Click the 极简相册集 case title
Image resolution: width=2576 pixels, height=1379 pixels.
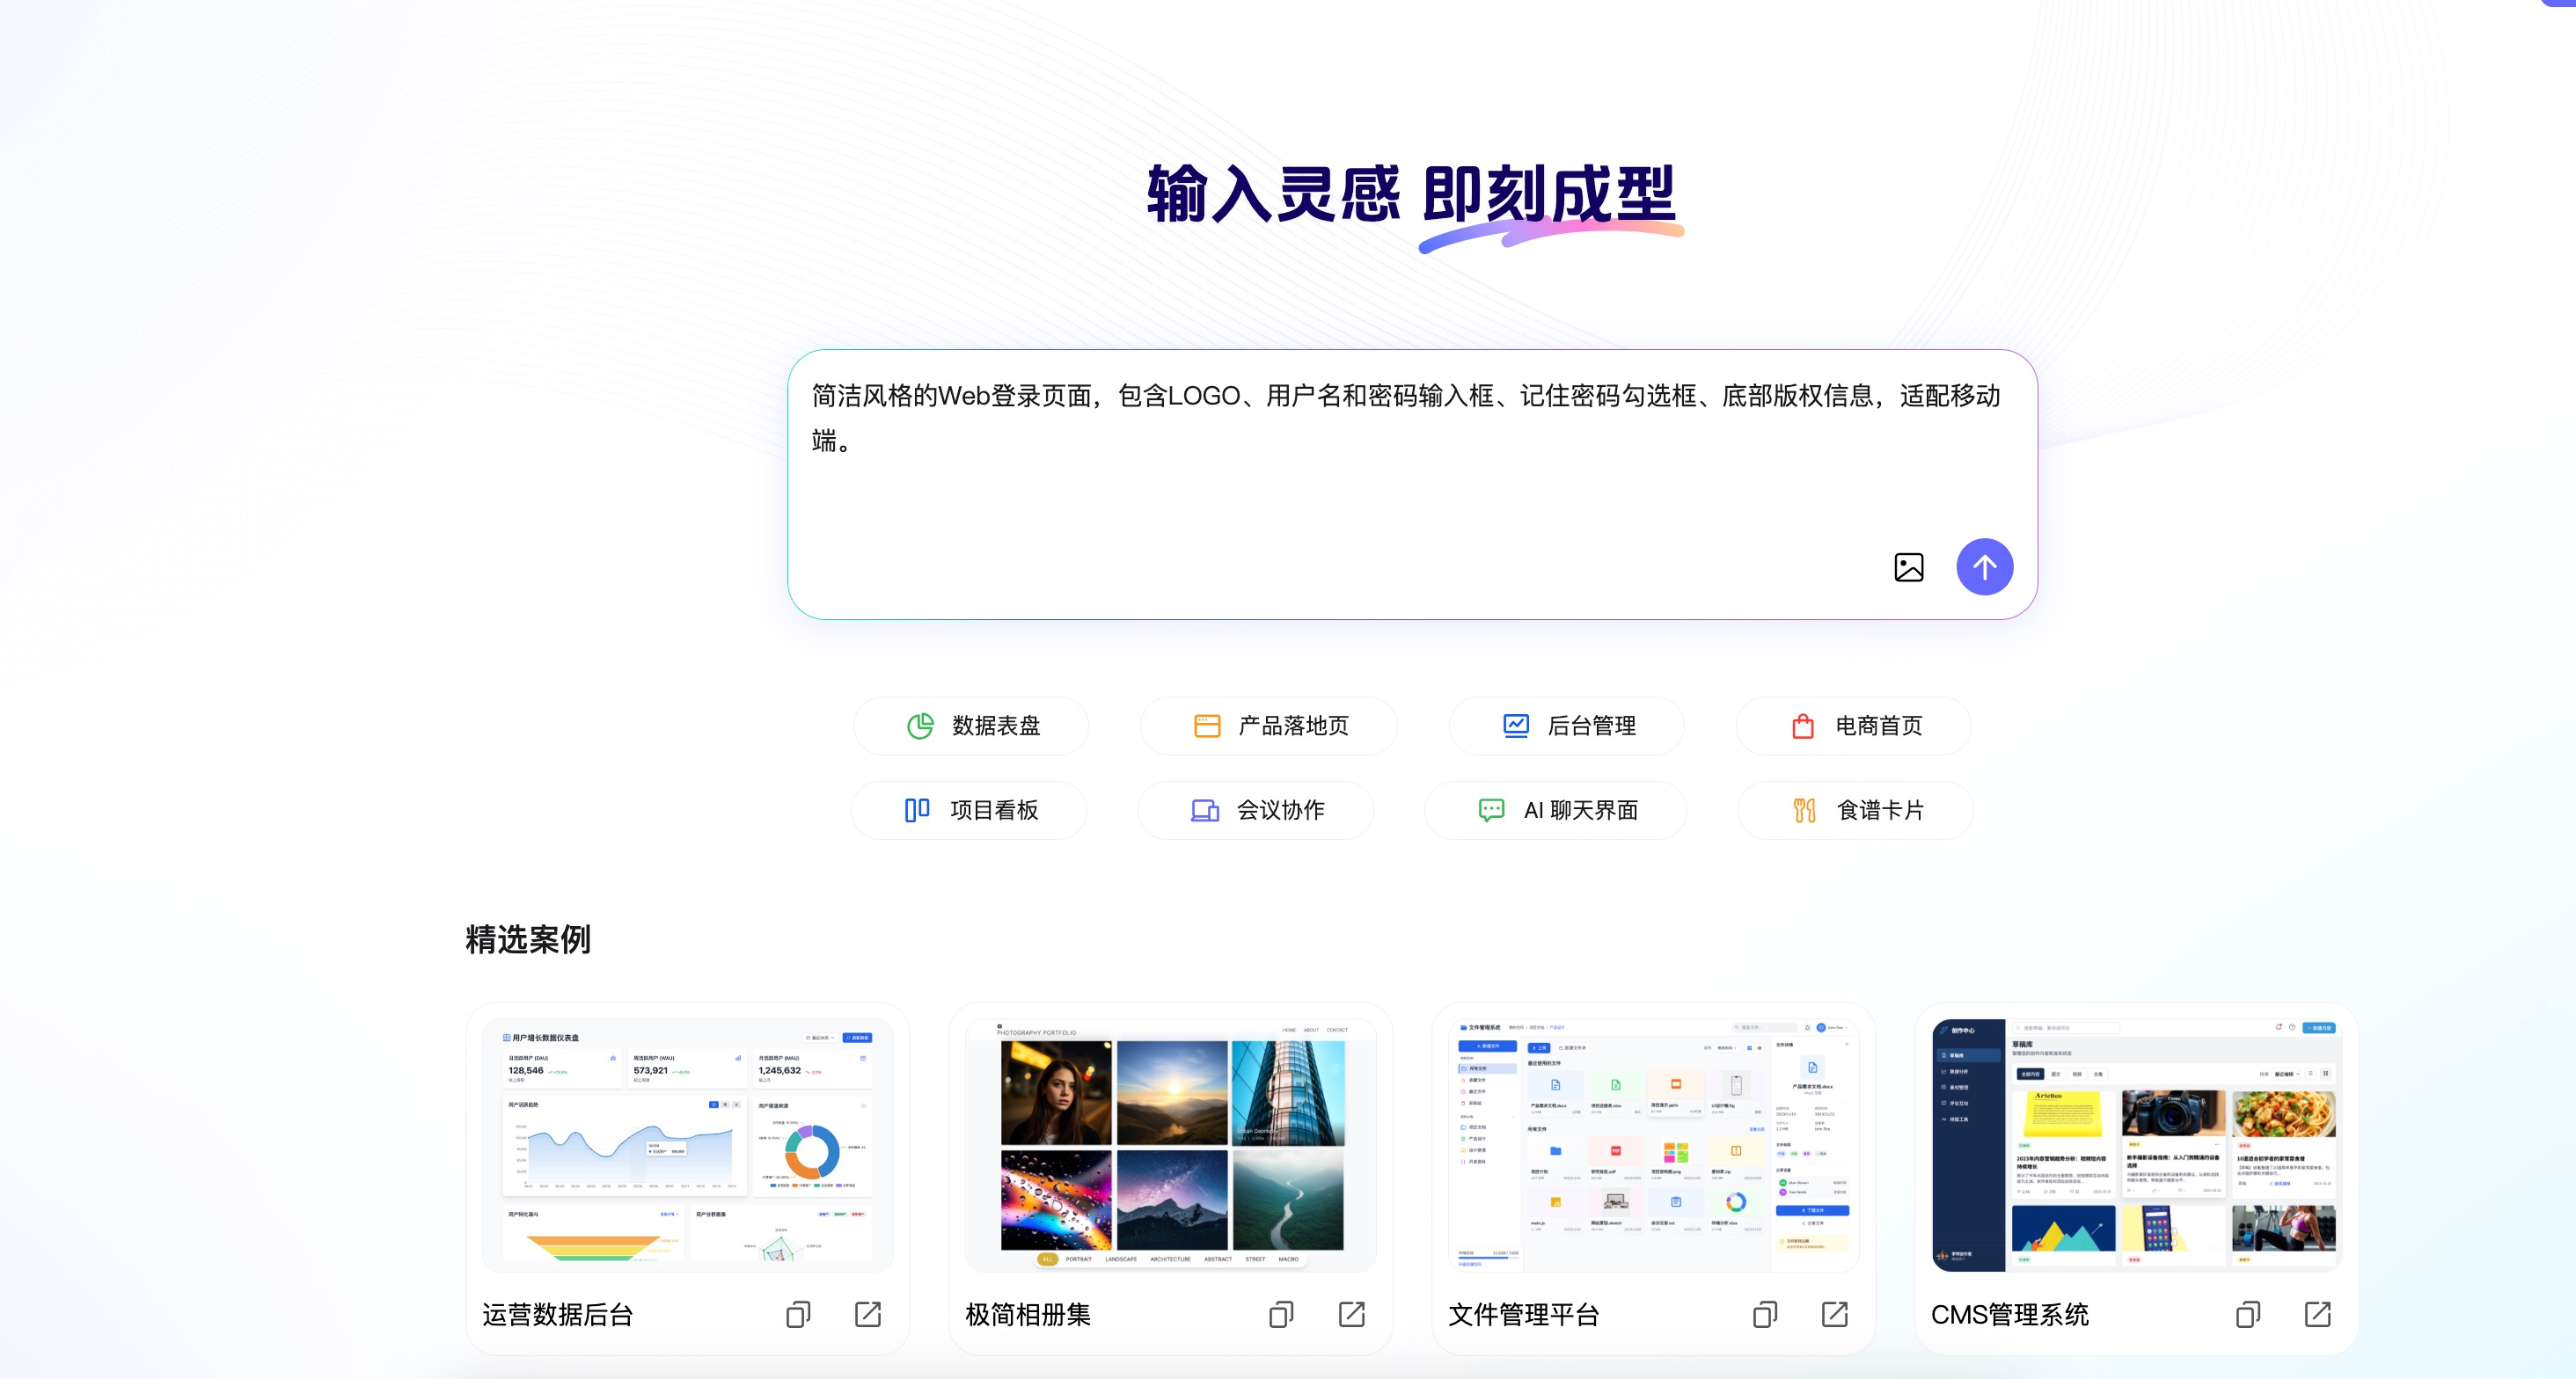[x=1028, y=1315]
